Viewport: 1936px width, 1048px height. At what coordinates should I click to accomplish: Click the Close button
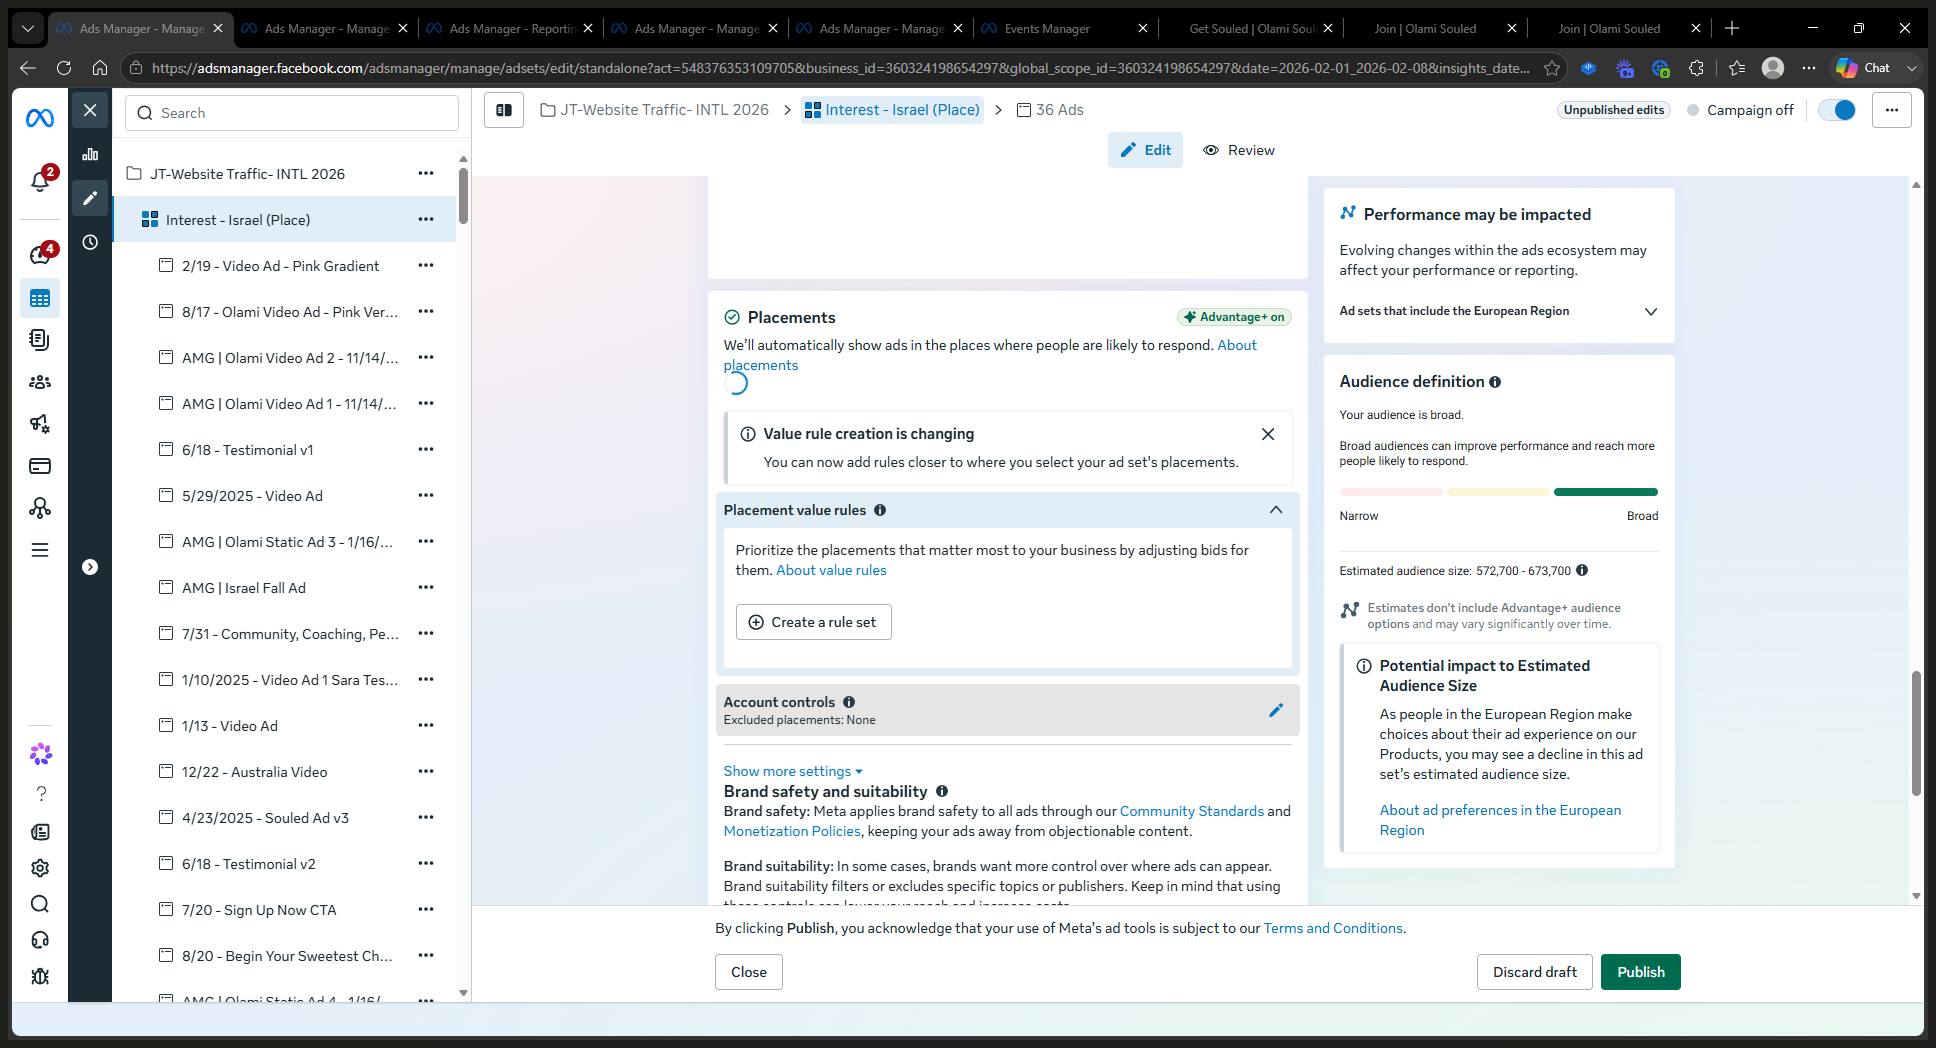(749, 972)
